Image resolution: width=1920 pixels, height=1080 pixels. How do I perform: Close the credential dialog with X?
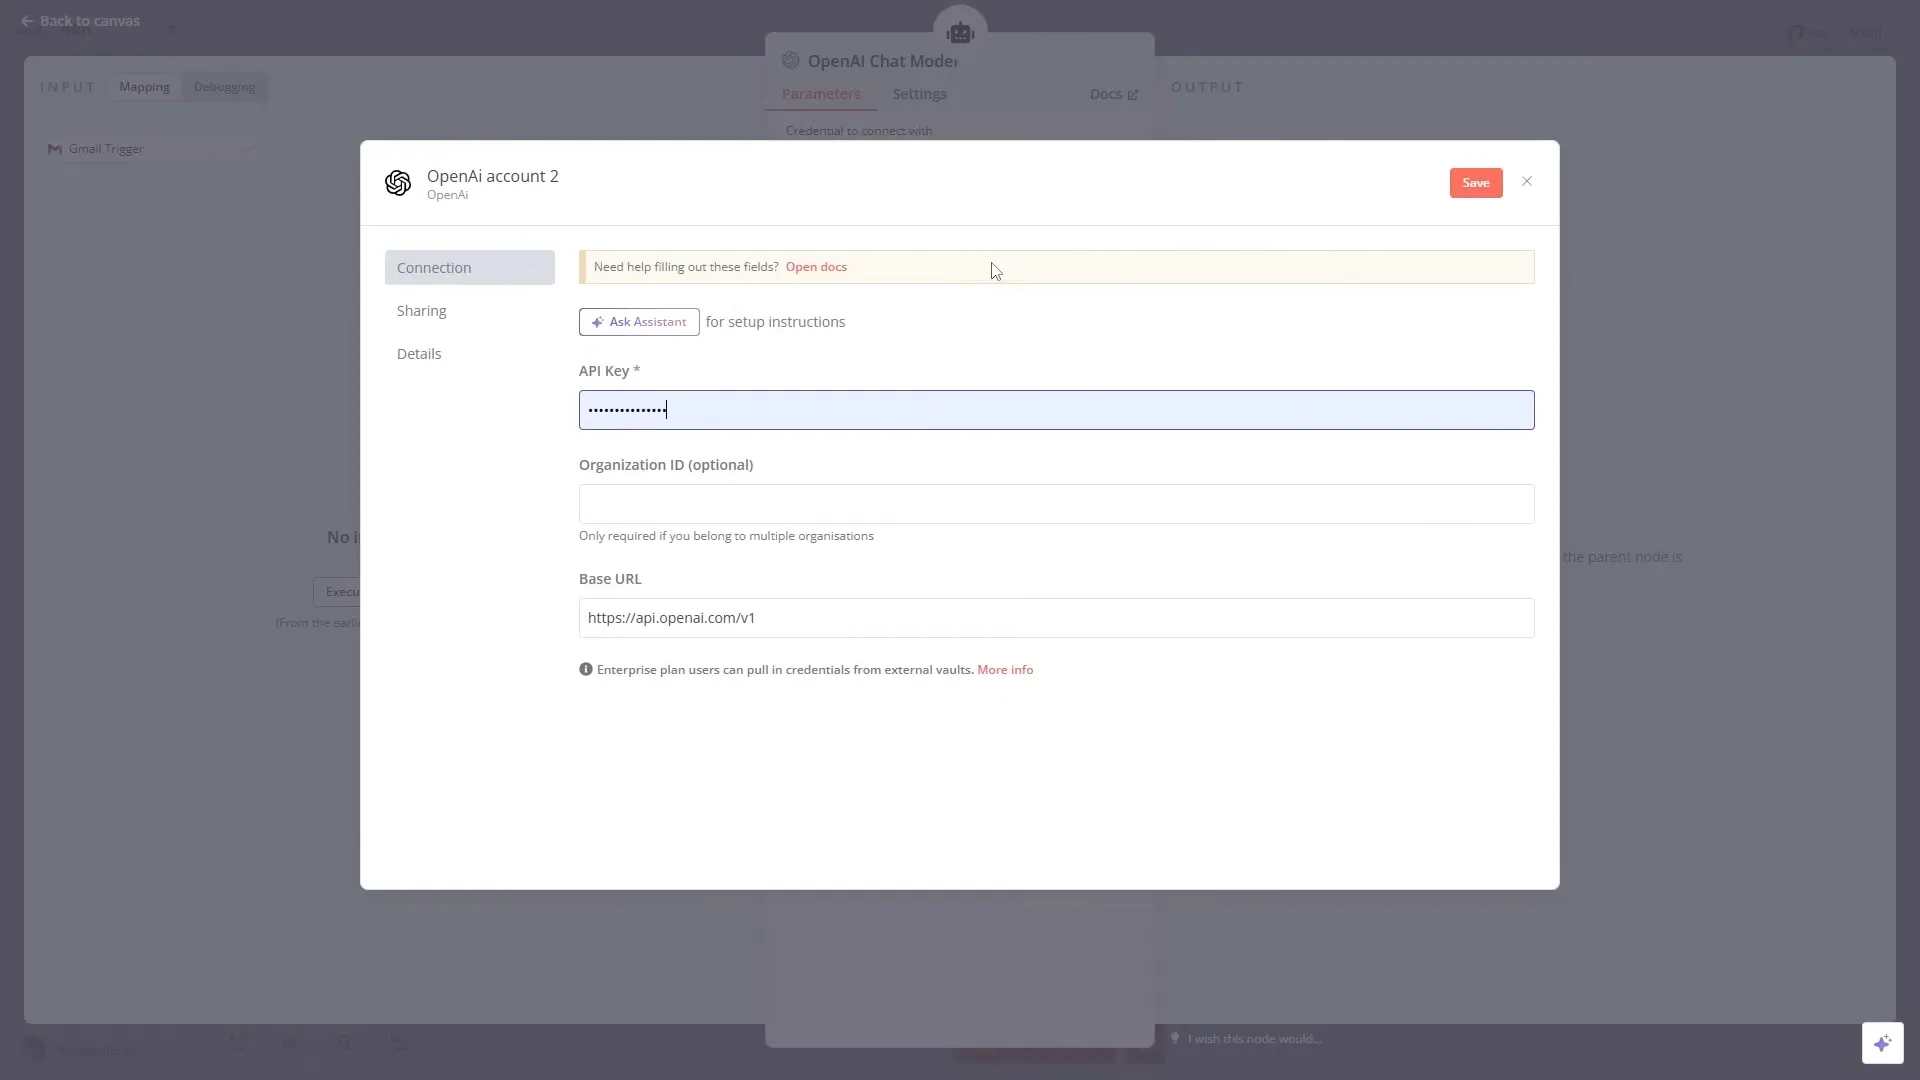click(1526, 182)
